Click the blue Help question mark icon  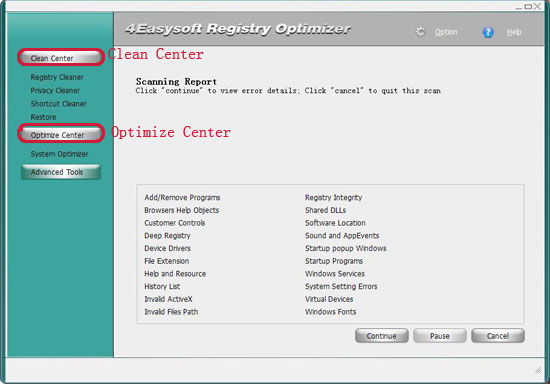(x=488, y=32)
